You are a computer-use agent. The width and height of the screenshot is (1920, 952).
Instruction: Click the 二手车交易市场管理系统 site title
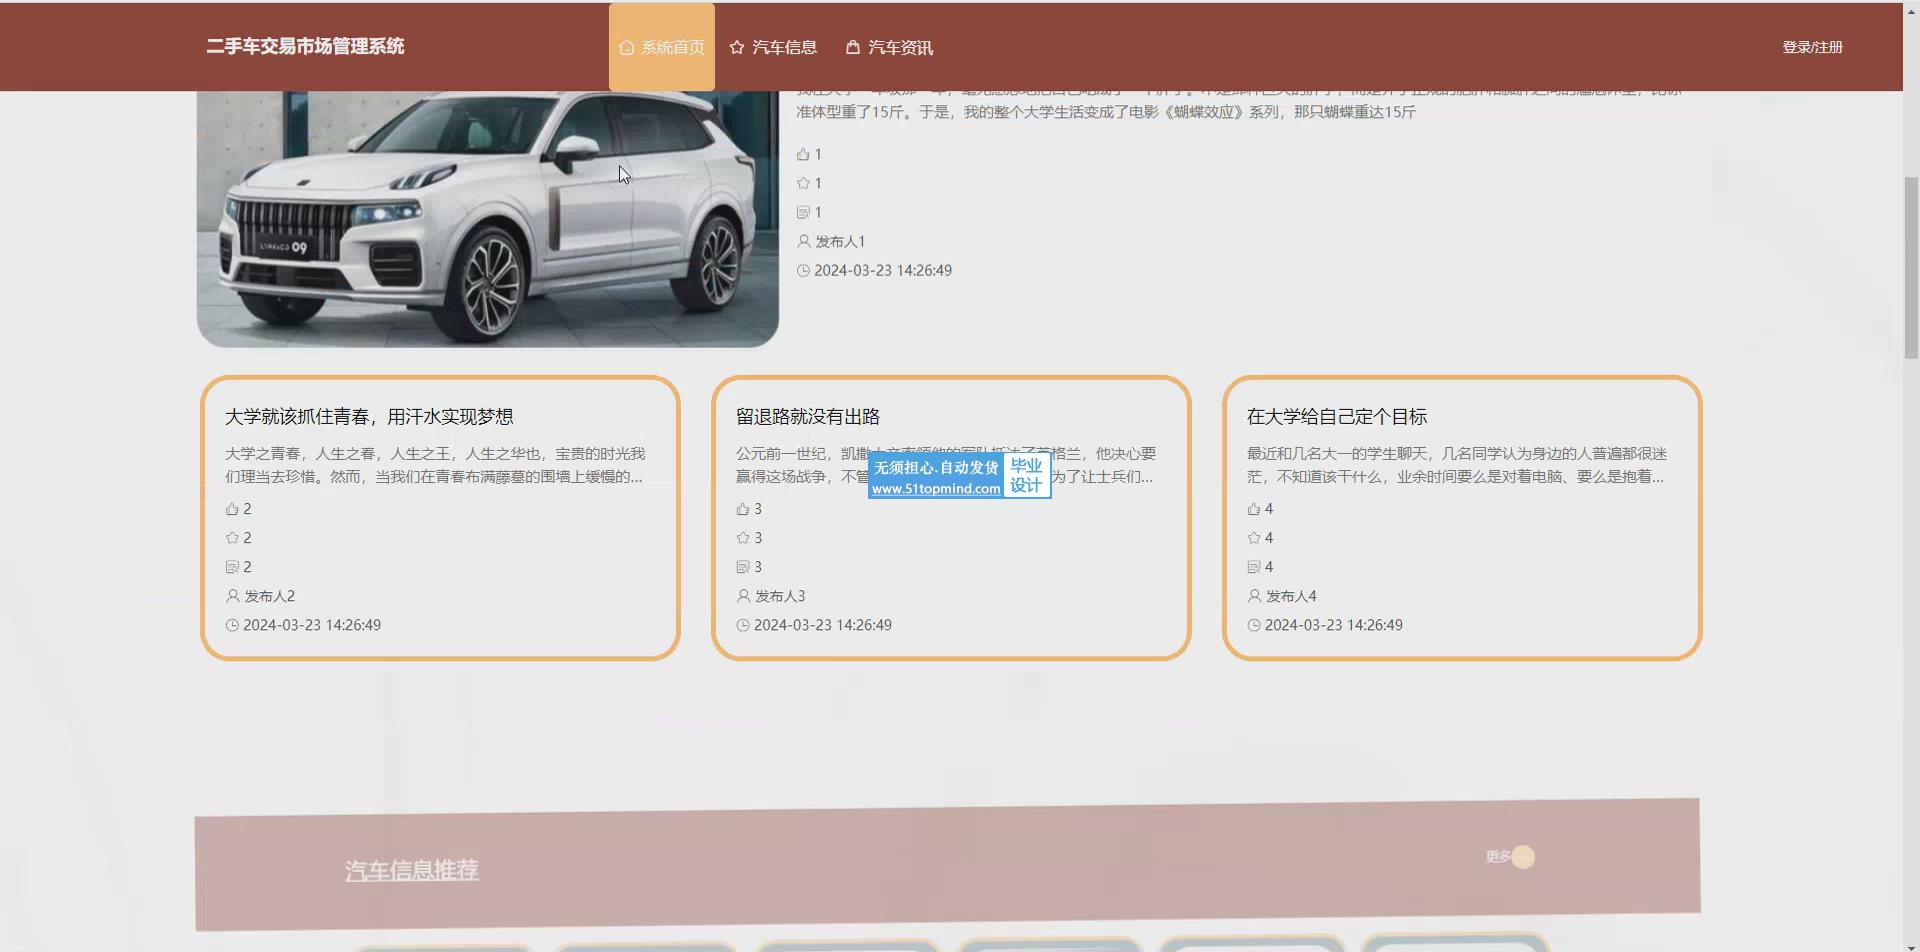(305, 47)
